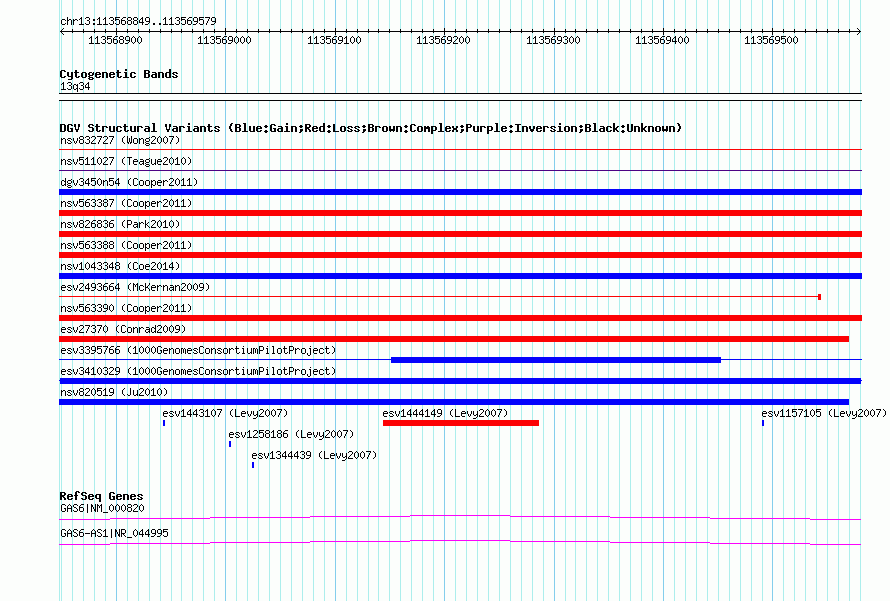Open variant label nsv826836 (Park2010)
The width and height of the screenshot is (890, 601).
point(120,224)
